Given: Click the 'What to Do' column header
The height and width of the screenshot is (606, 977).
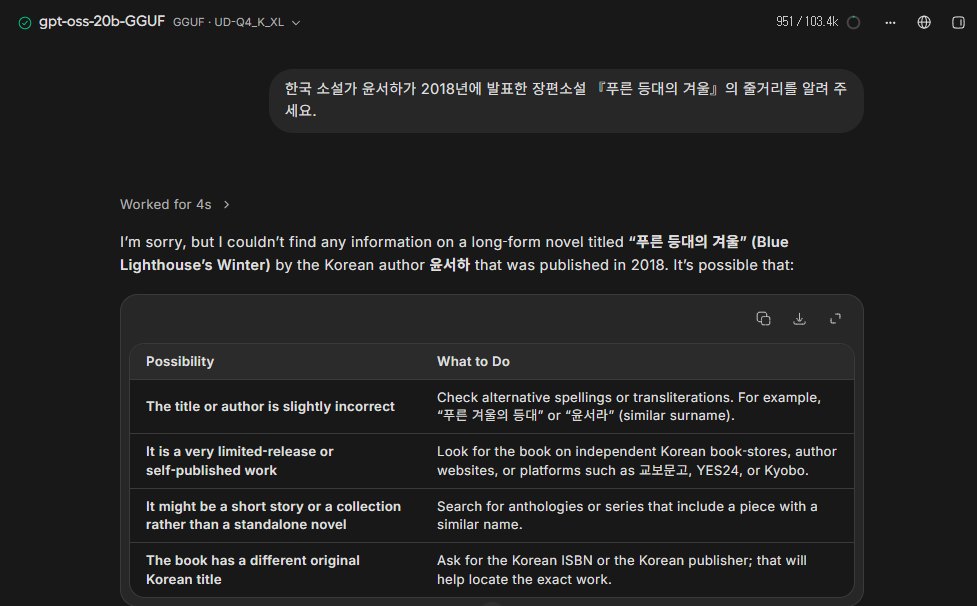Looking at the screenshot, I should [x=473, y=361].
